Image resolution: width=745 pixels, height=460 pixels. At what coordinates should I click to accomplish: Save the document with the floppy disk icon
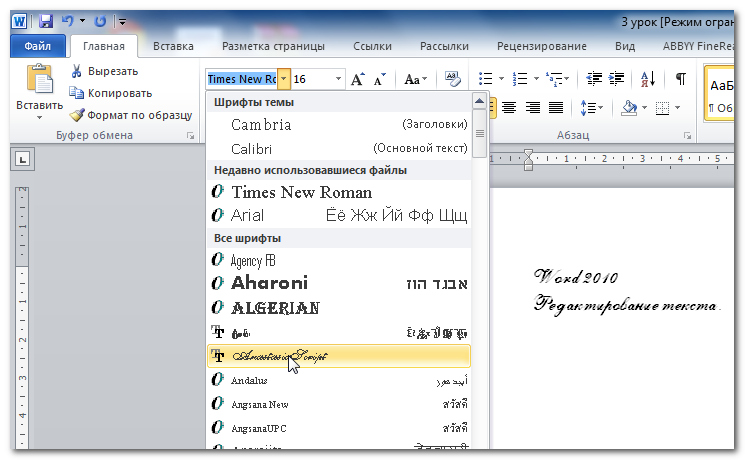coord(46,21)
